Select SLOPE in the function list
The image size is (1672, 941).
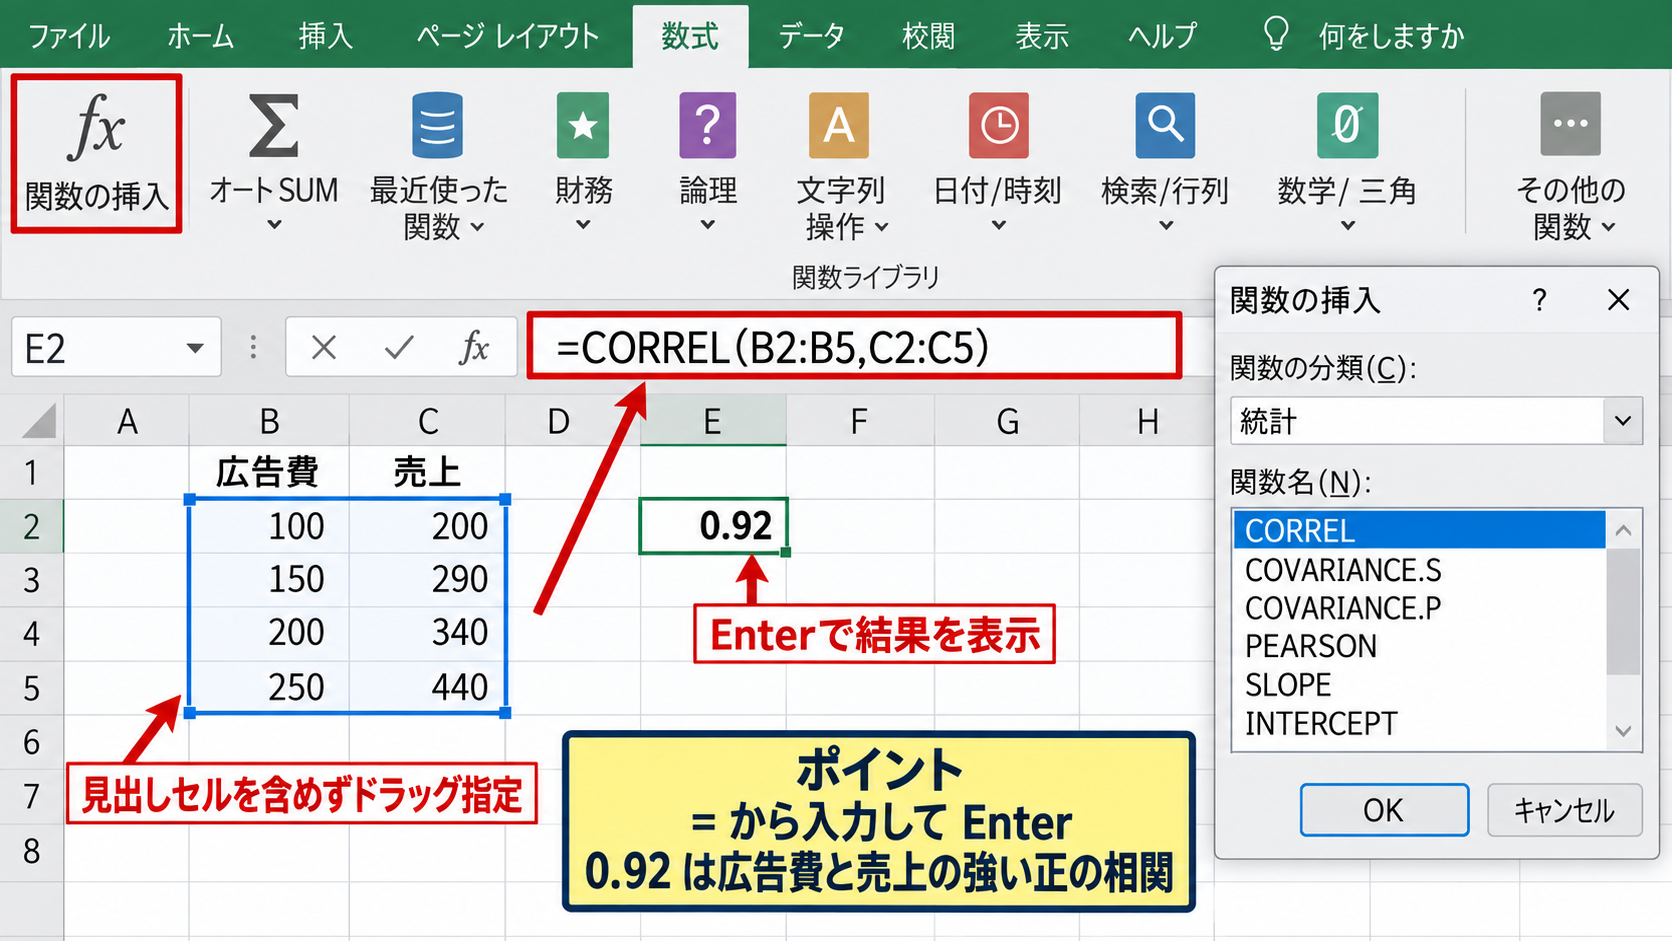click(1419, 685)
